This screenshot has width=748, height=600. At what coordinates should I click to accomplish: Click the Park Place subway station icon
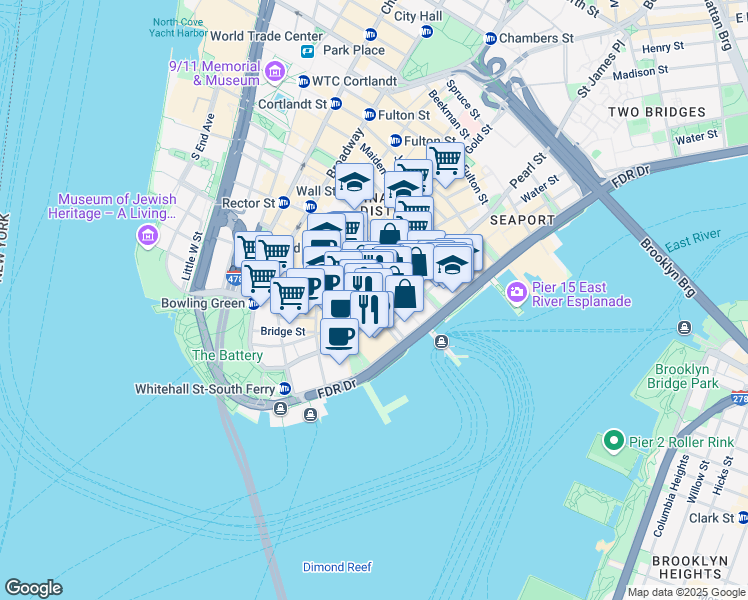371,34
